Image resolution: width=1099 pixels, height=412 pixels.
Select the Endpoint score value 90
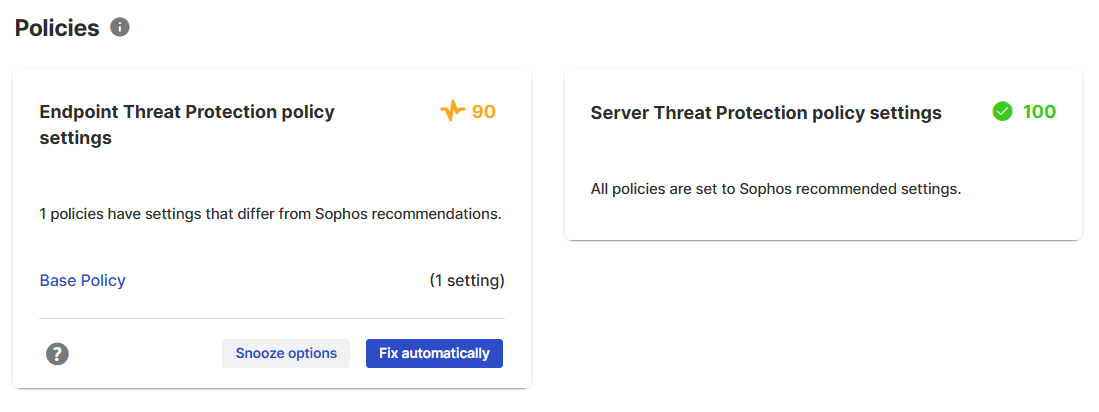click(x=484, y=111)
